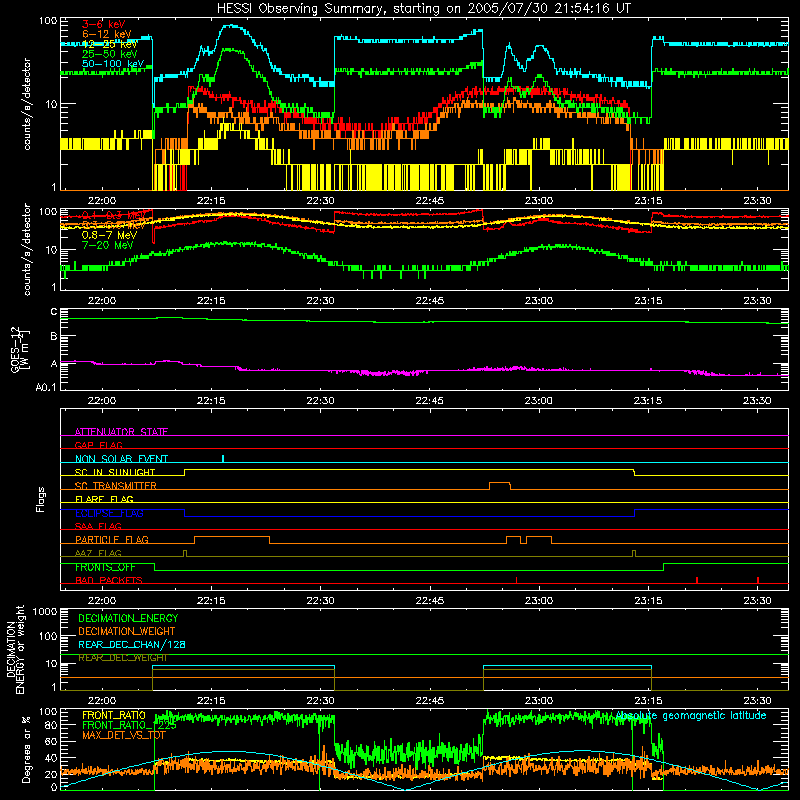Select the cyan 50-100 keV legend label
Screen dimensions: 800x800
coord(113,64)
